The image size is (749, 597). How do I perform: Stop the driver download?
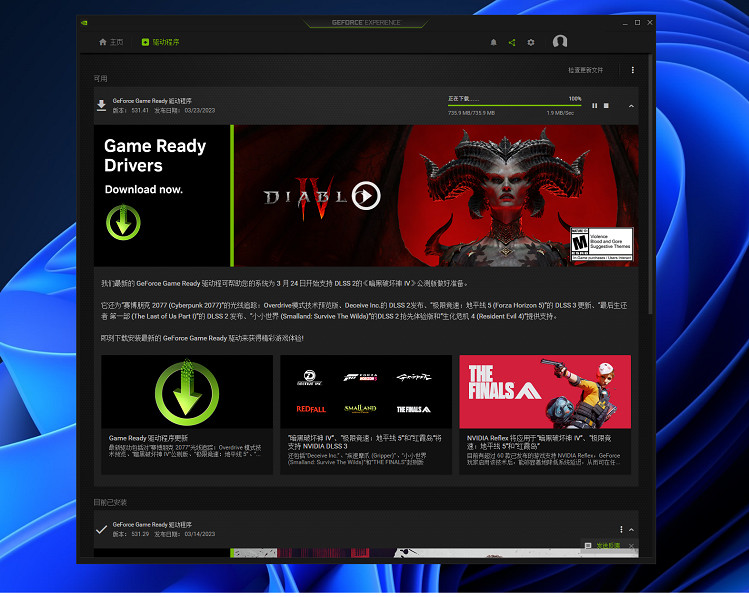606,106
